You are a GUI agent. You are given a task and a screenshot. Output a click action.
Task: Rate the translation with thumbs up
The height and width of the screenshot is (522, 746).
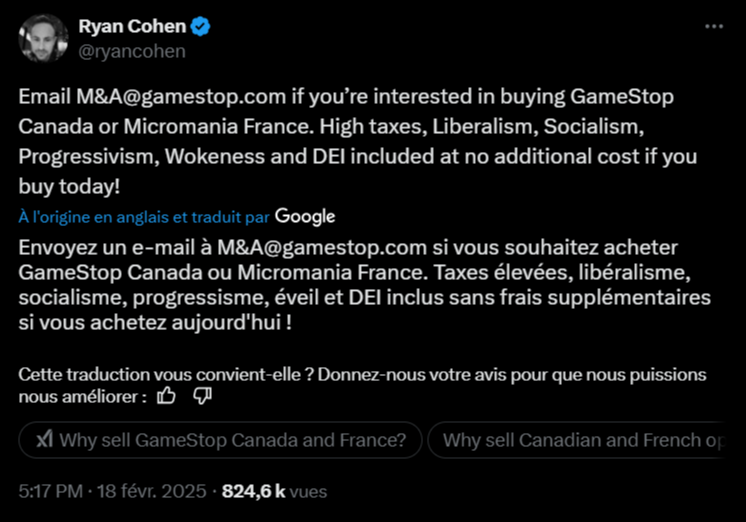[x=167, y=396]
